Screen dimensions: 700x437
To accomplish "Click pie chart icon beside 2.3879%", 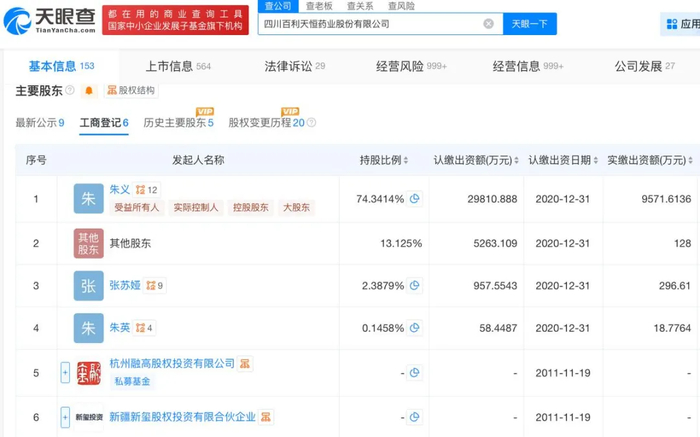I will pyautogui.click(x=415, y=285).
